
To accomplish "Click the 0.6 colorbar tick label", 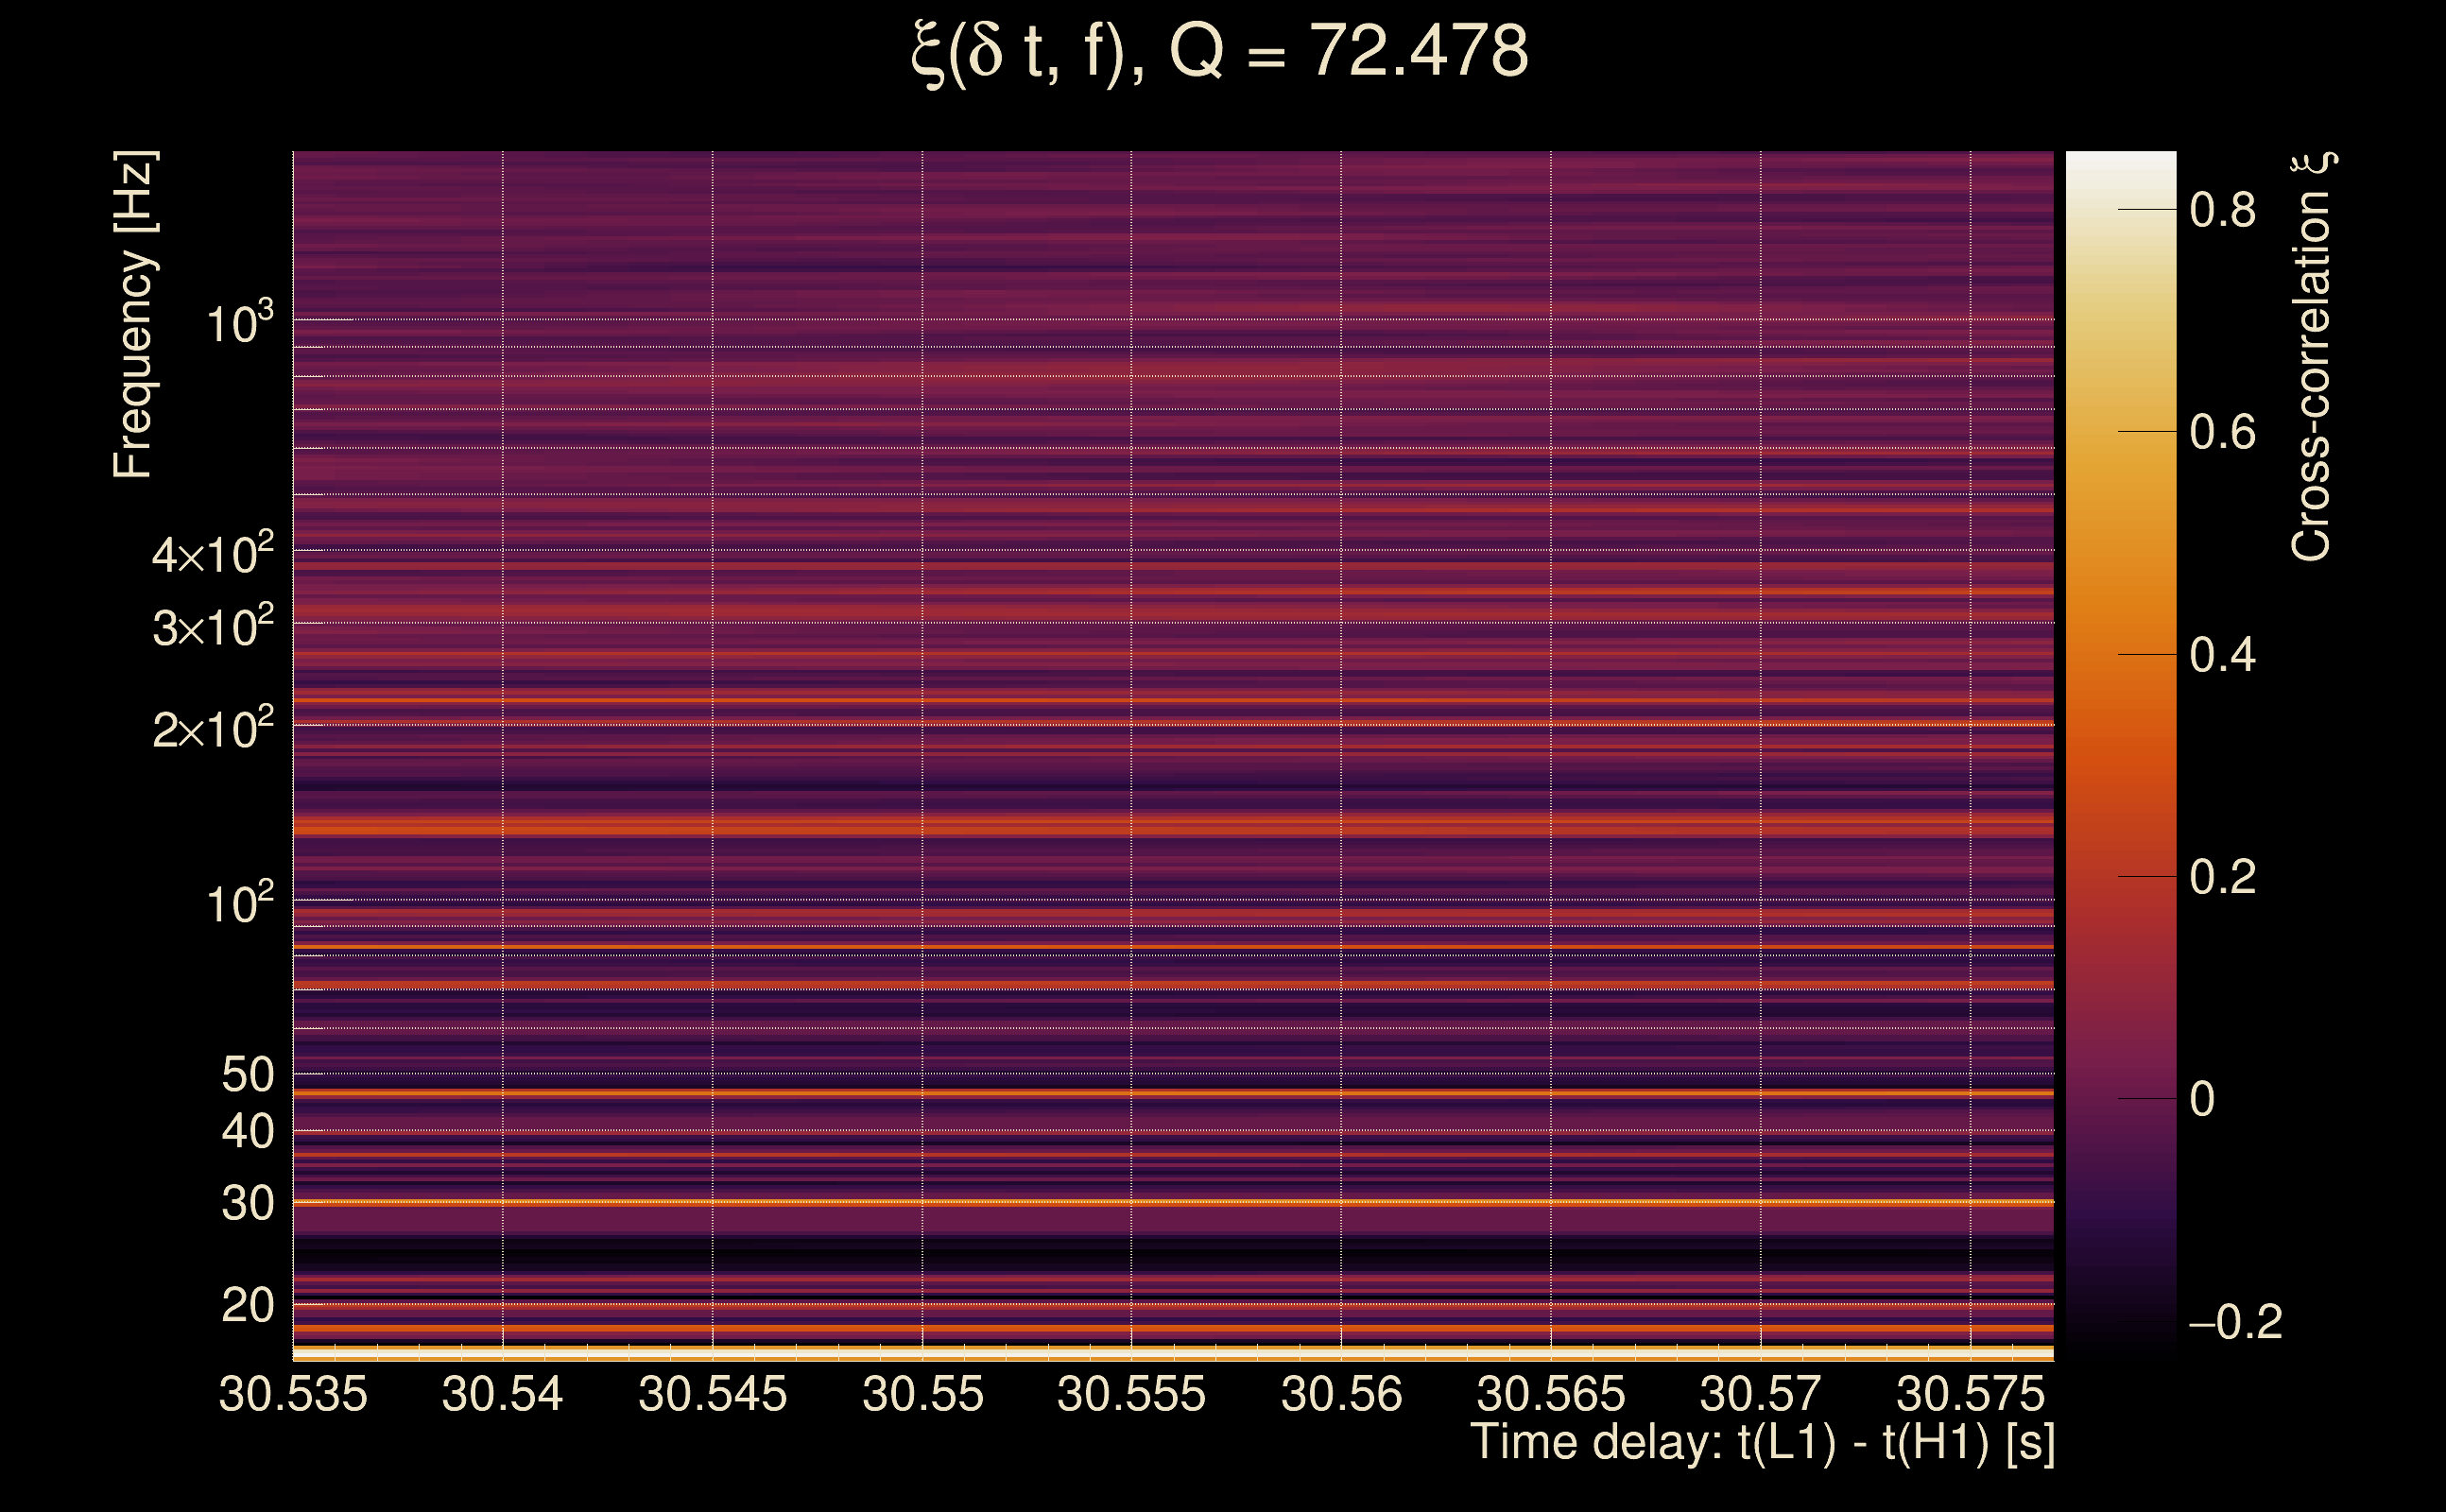I will 2222,433.
